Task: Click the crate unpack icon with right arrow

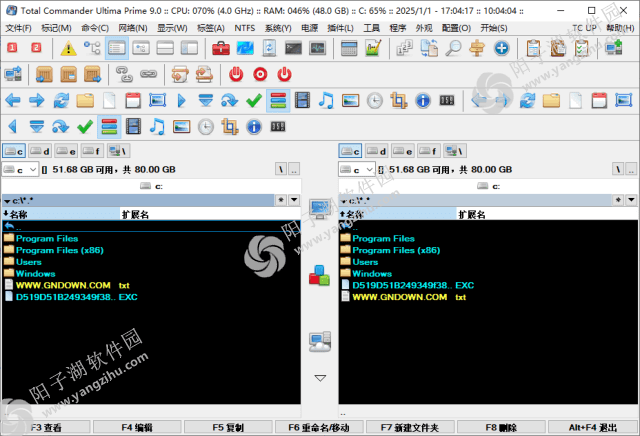Action: click(92, 74)
